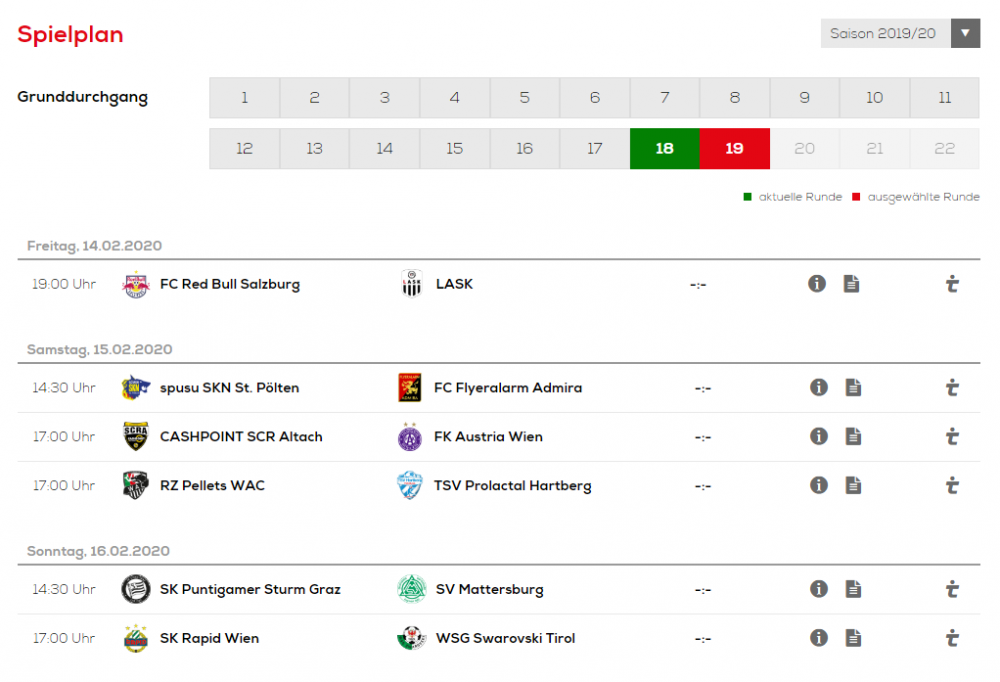Go to round 11 tab
The height and width of the screenshot is (682, 1000).
[x=944, y=98]
